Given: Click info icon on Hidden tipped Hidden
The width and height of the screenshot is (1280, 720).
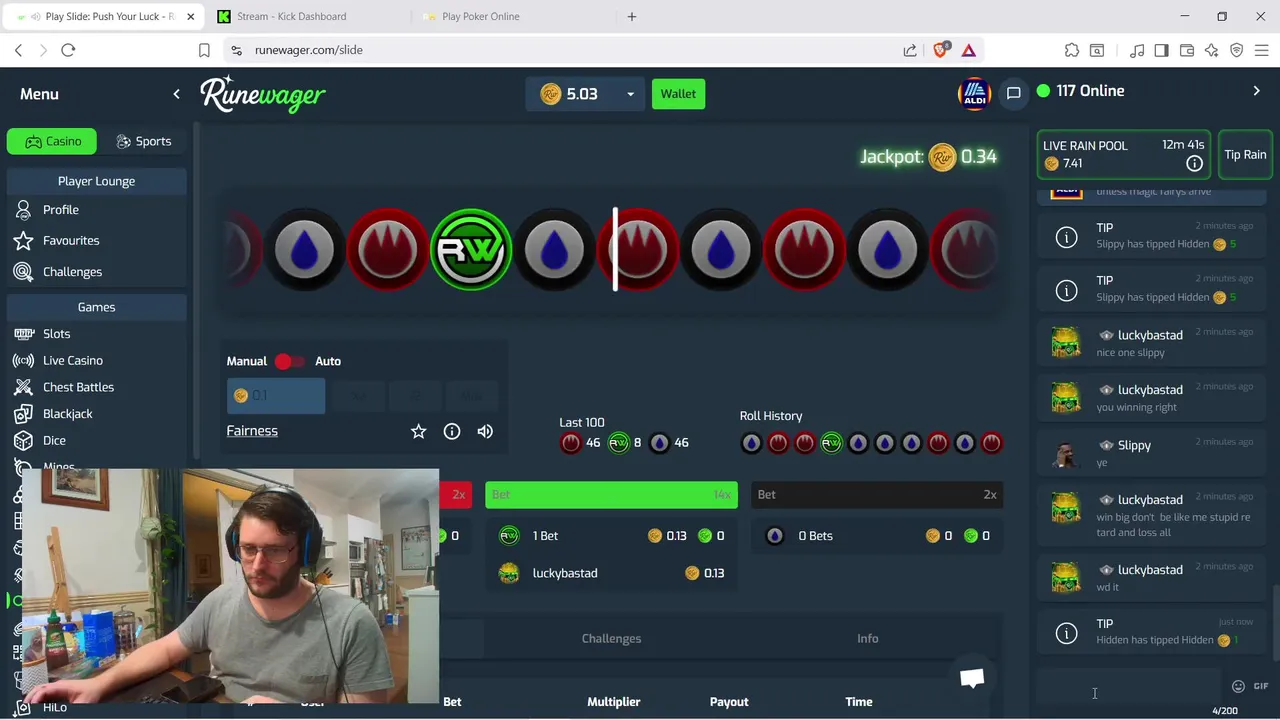Looking at the screenshot, I should coord(1067,633).
